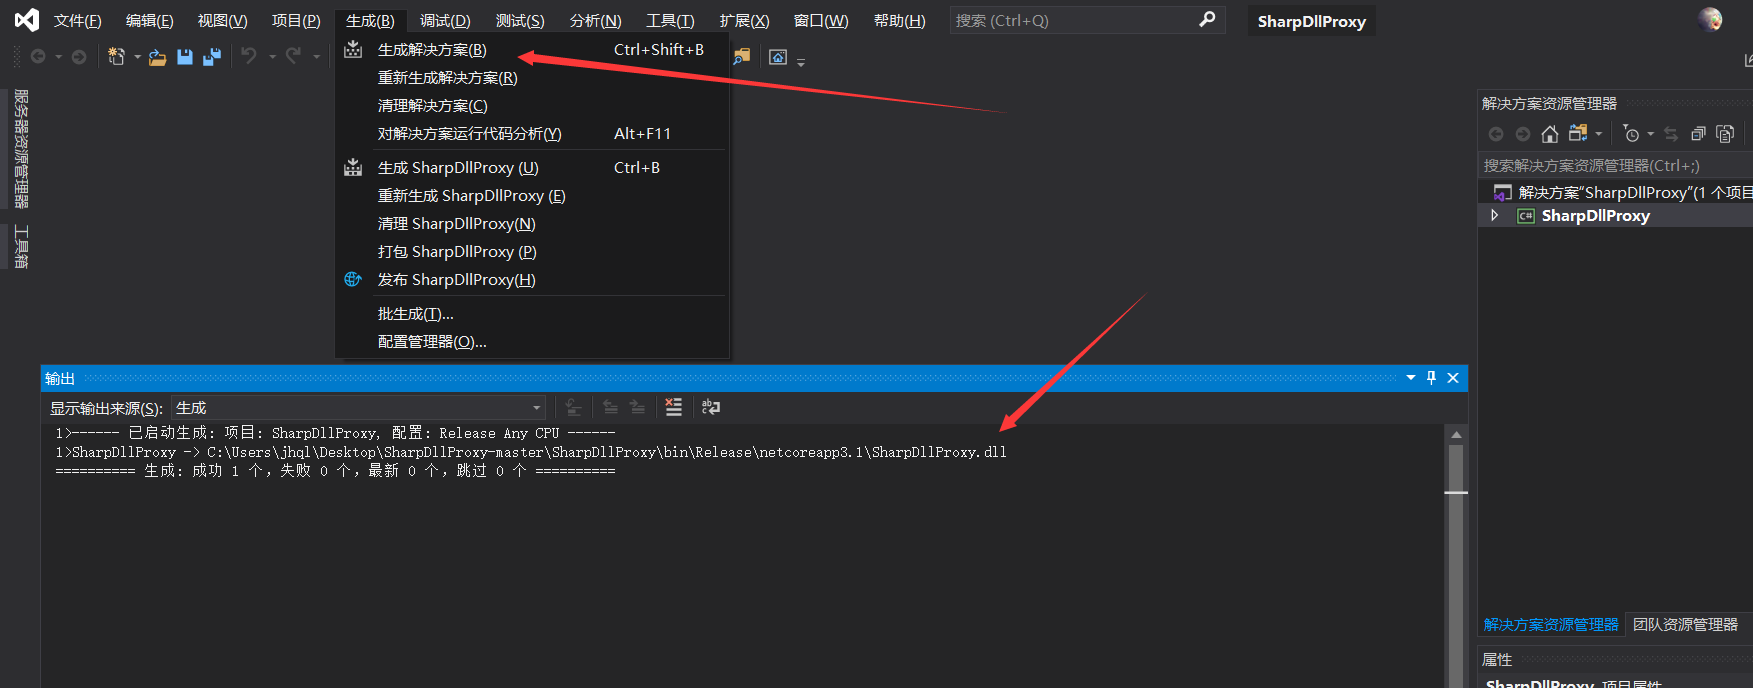Open the 工具箱 side tab
Viewport: 1753px width, 688px height.
click(21, 247)
